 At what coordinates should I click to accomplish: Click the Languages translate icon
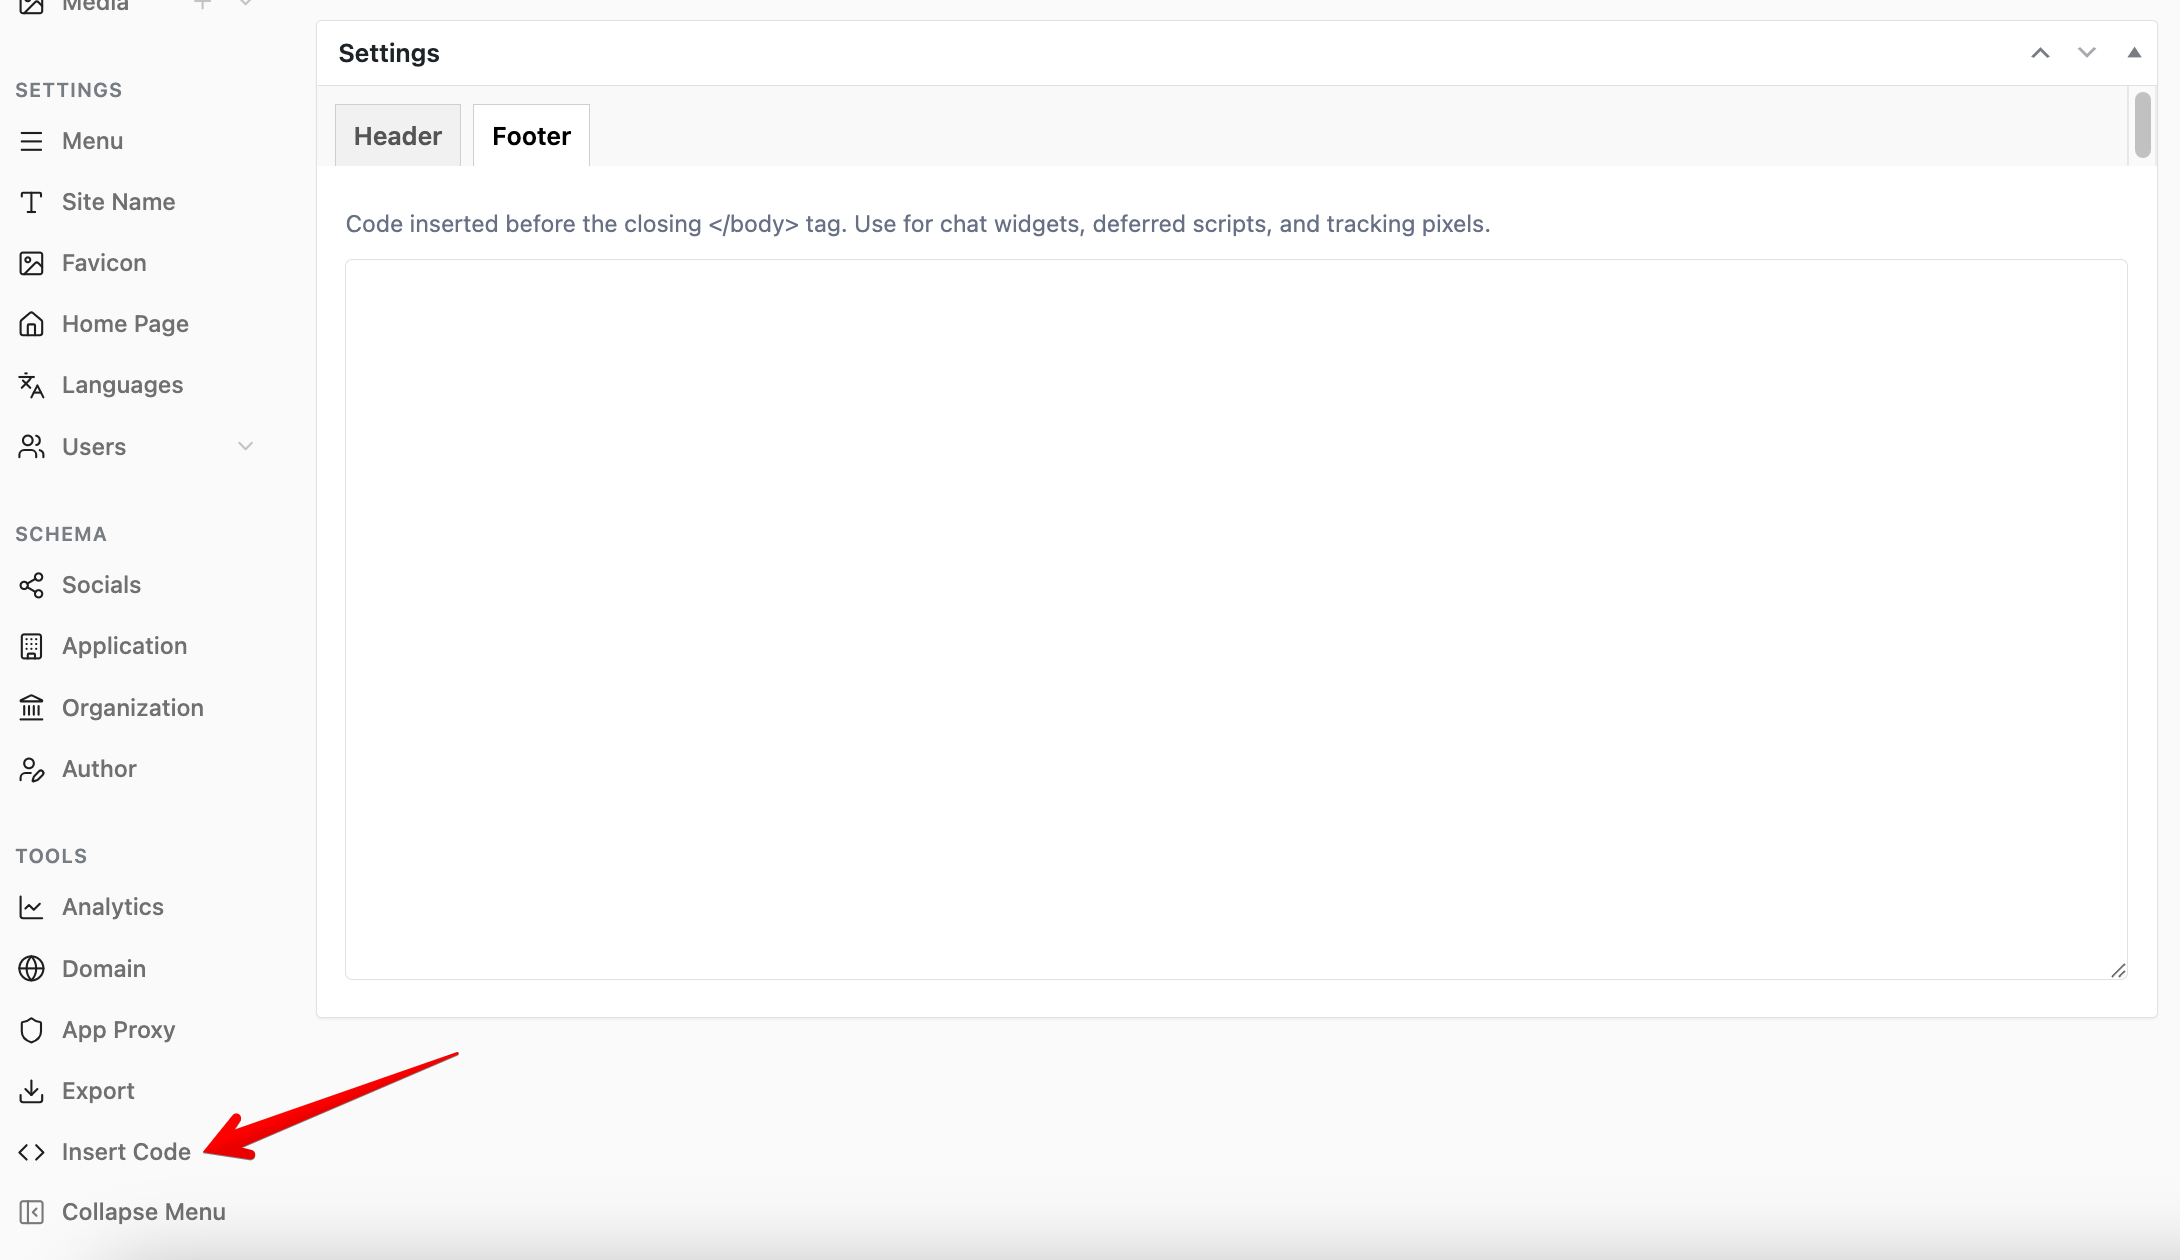(31, 385)
